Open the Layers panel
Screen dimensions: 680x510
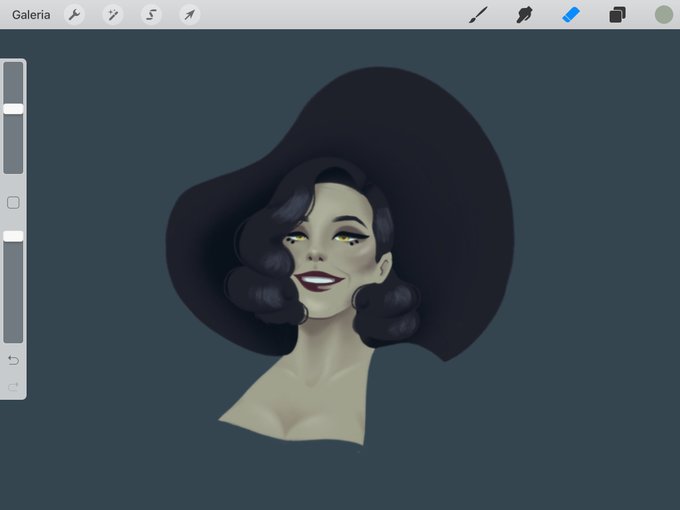pyautogui.click(x=617, y=15)
